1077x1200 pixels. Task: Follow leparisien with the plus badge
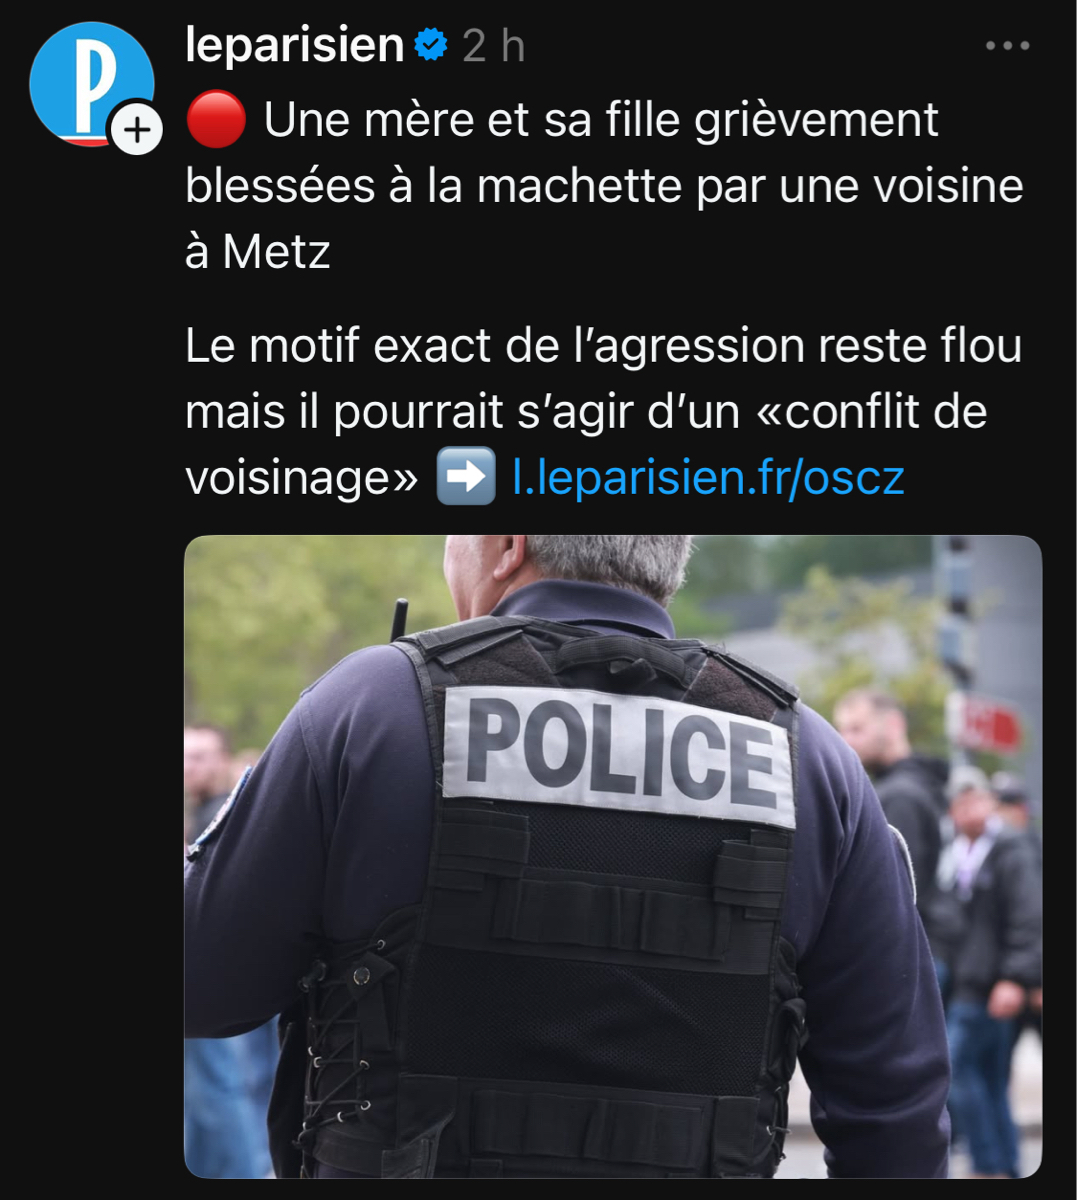(137, 129)
